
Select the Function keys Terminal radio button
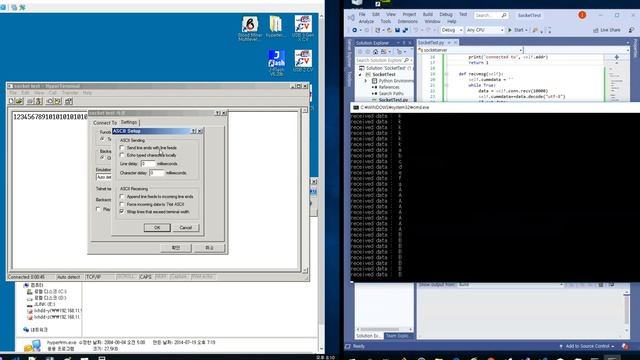pyautogui.click(x=102, y=139)
